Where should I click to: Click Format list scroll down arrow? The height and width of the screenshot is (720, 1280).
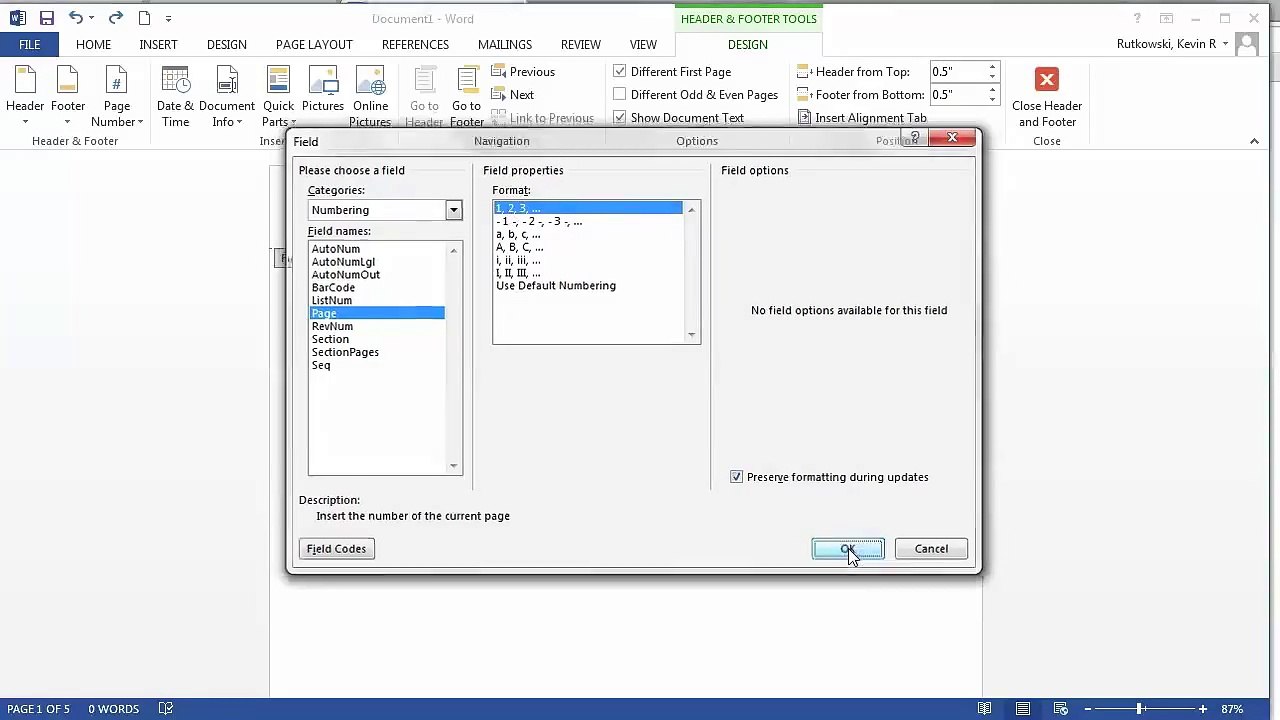pyautogui.click(x=691, y=335)
